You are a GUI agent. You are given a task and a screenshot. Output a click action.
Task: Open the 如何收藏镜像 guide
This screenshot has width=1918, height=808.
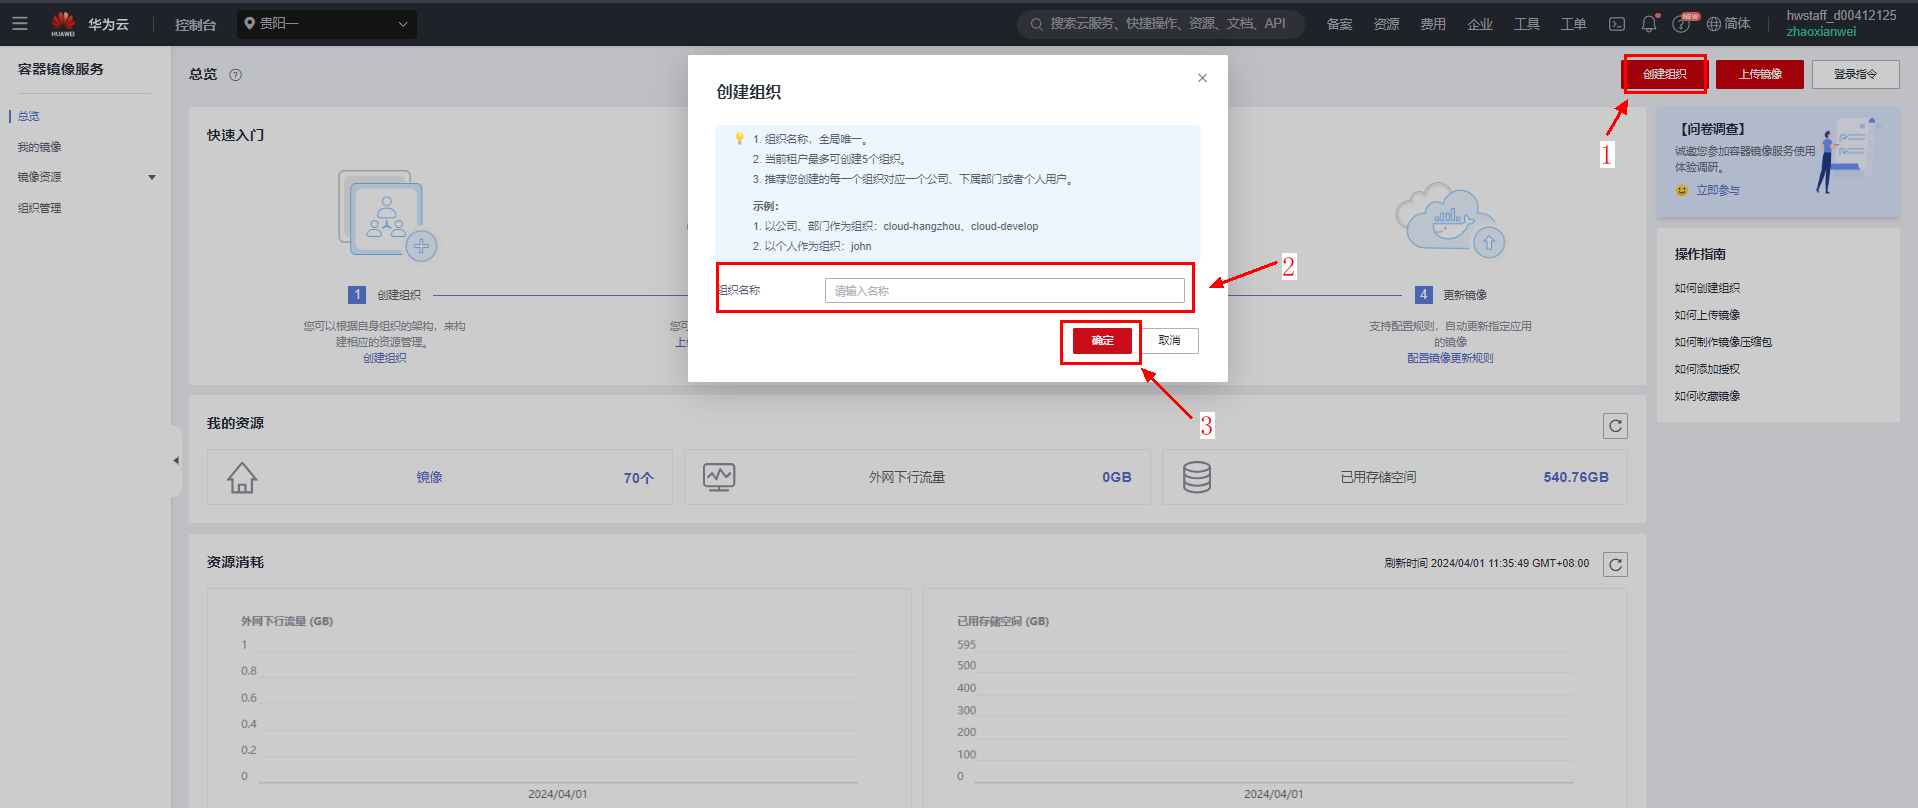click(x=1707, y=396)
